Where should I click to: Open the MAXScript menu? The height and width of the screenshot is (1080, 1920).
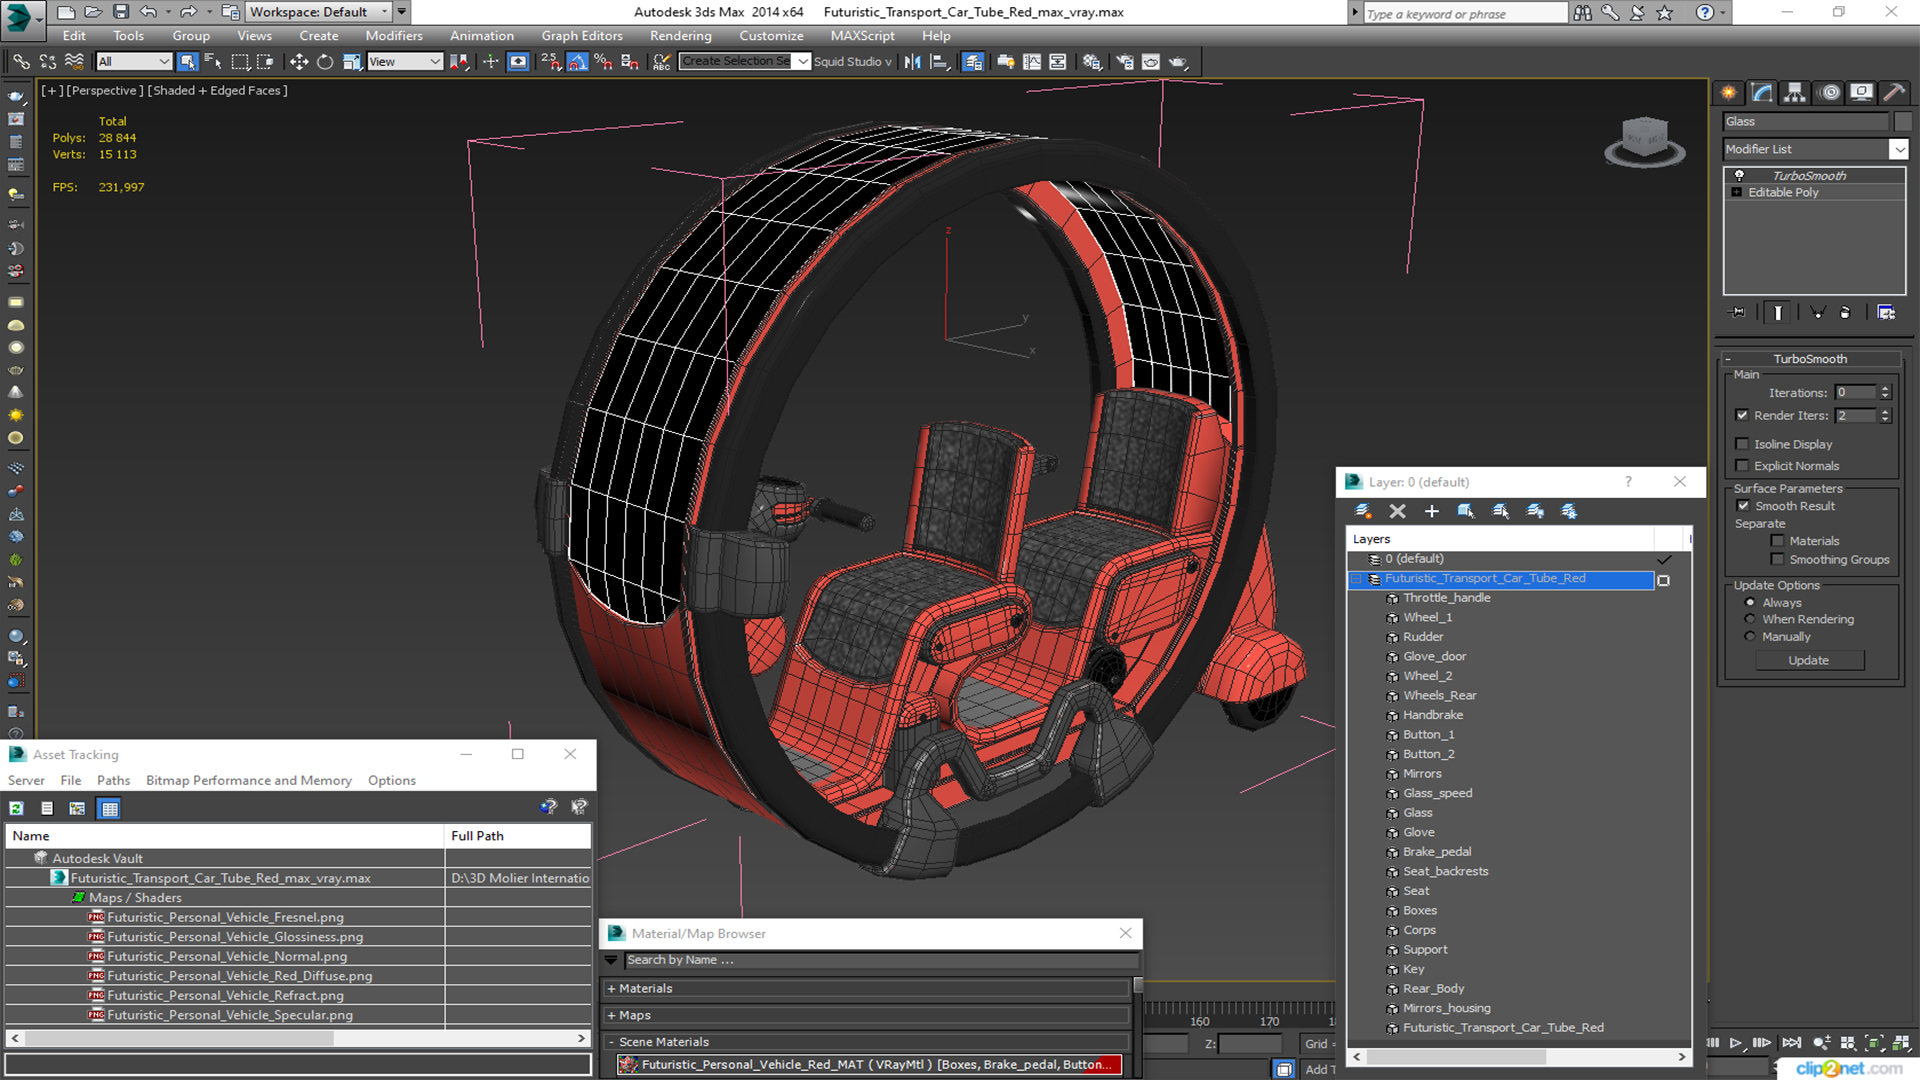[x=862, y=35]
